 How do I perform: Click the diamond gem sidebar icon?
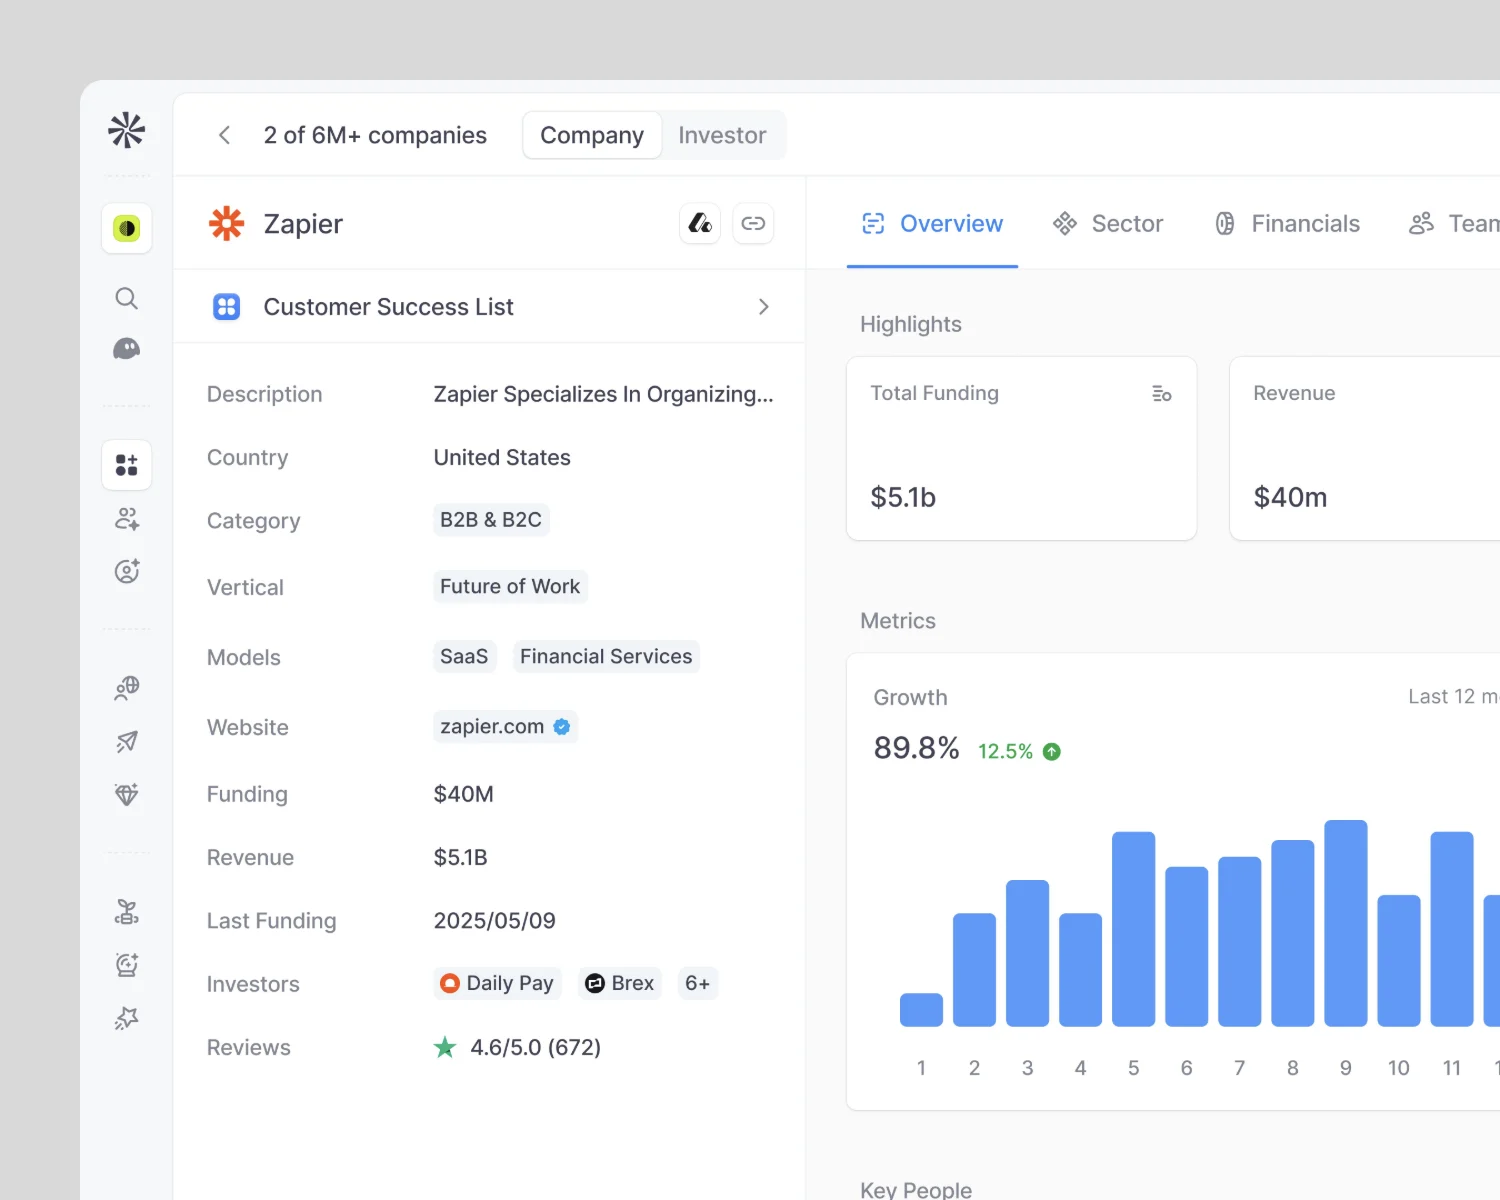(x=127, y=794)
